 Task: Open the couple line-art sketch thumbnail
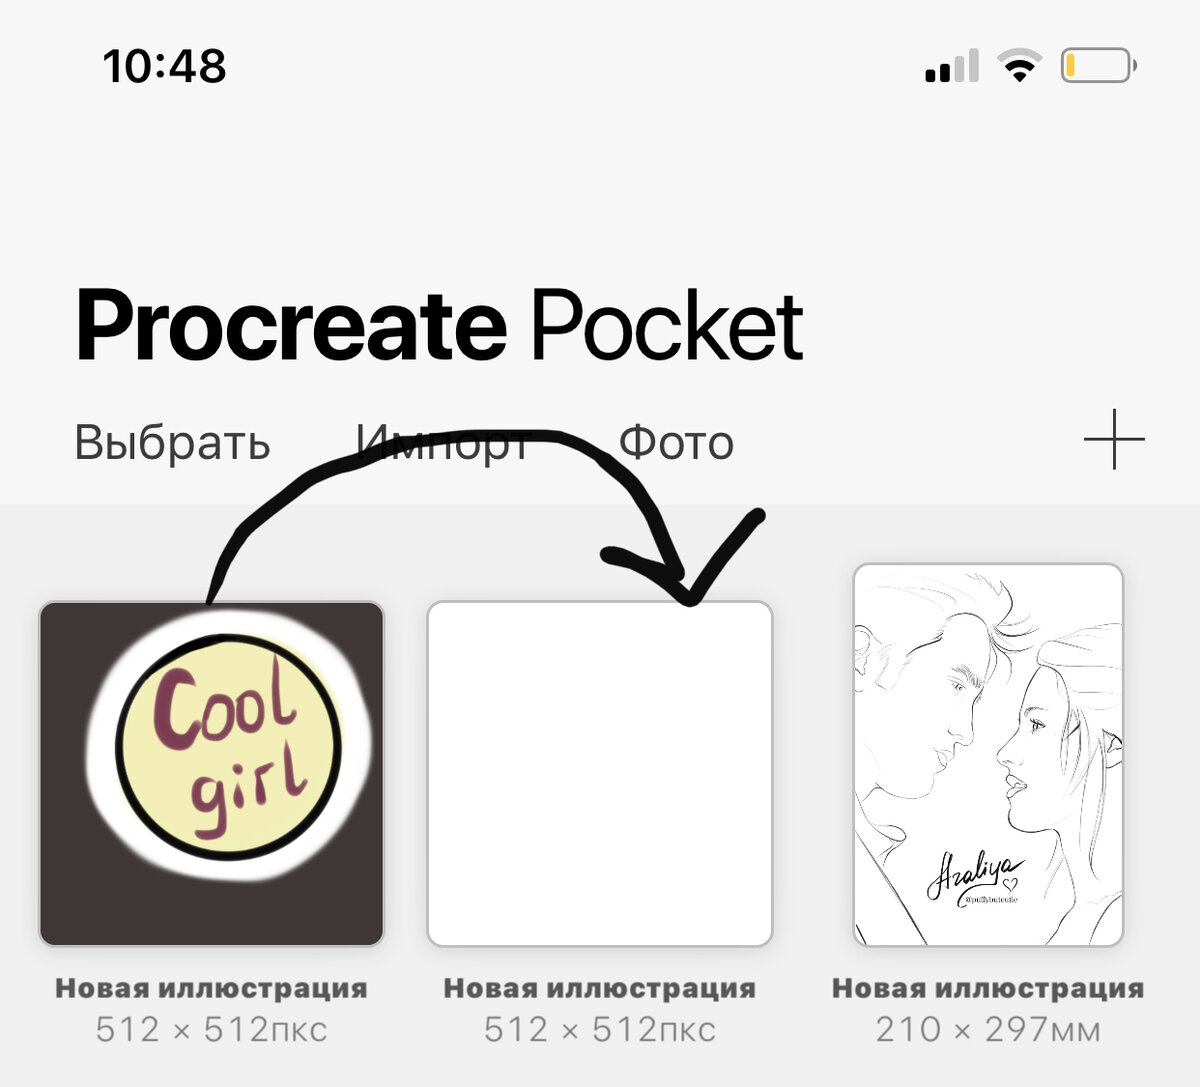pyautogui.click(x=988, y=755)
